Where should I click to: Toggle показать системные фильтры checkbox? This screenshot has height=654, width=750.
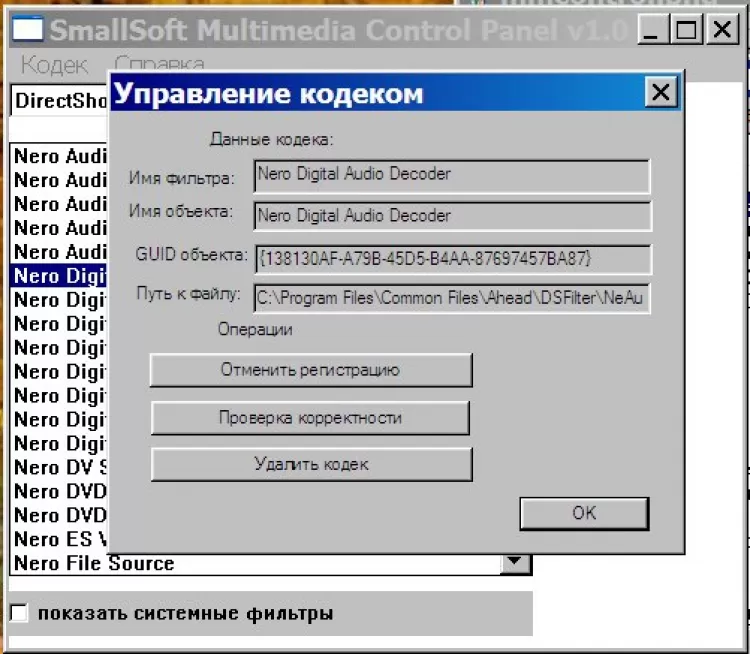(x=19, y=613)
